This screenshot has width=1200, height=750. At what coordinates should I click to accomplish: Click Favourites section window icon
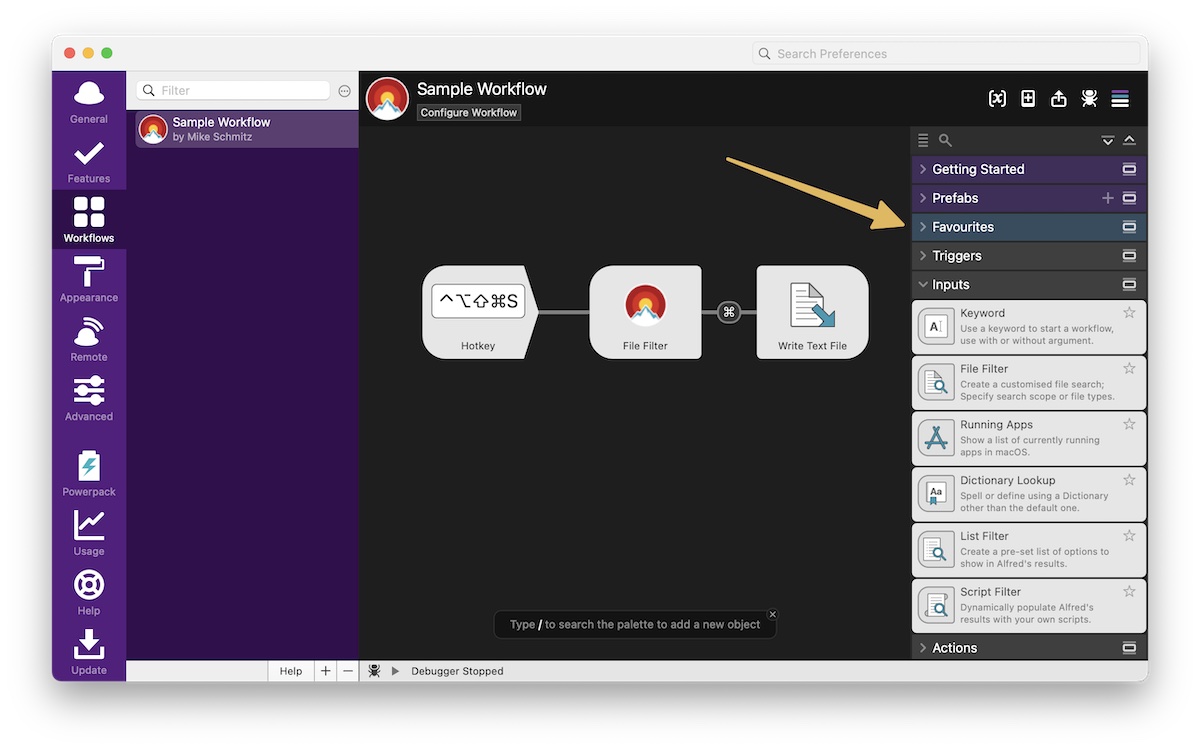[x=1129, y=227]
